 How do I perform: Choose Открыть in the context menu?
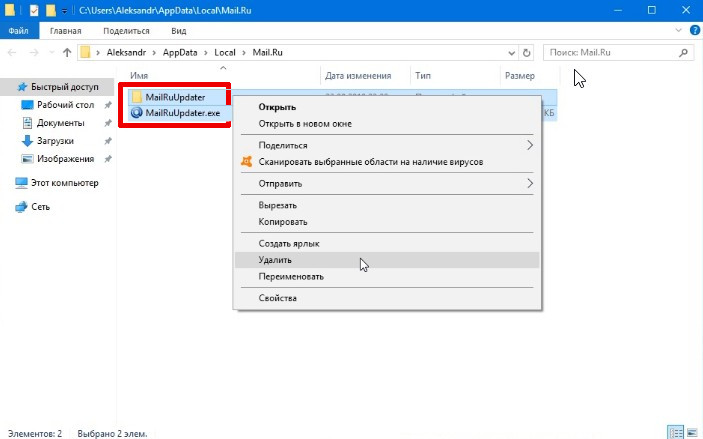(x=387, y=107)
